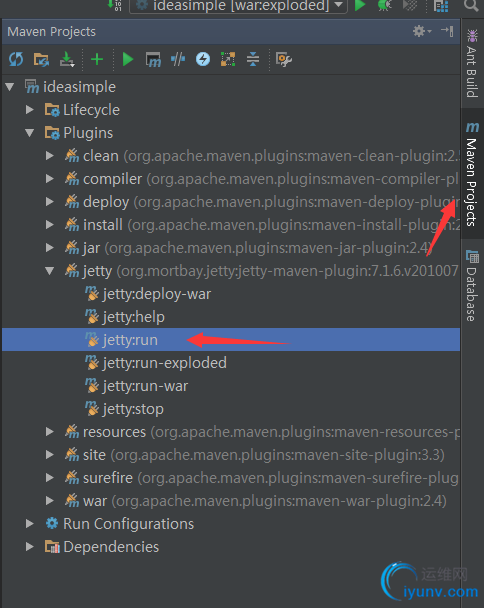Viewport: 484px width, 608px height.
Task: Open the Database side tab
Action: click(x=472, y=285)
